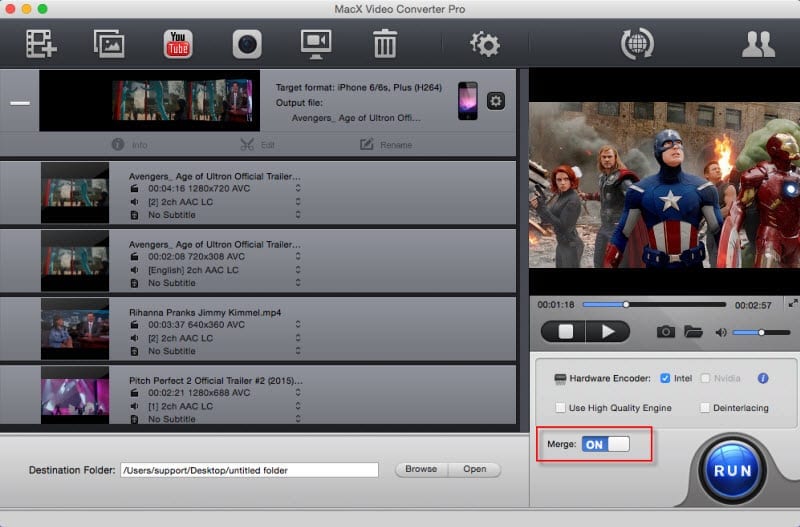The width and height of the screenshot is (800, 527).
Task: Collapse merged item with minus button
Action: 20,103
